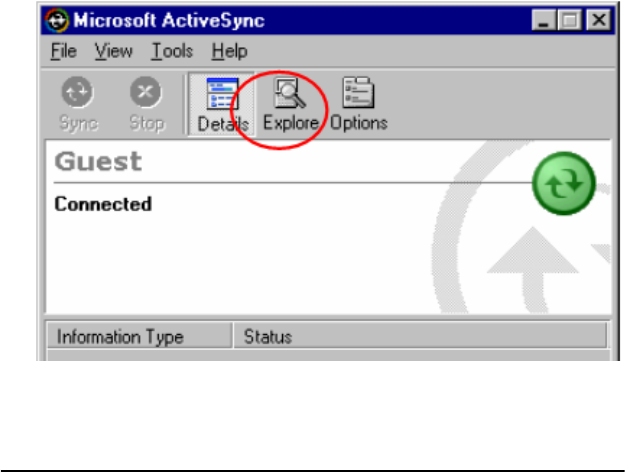Open the Options toolbar icon
This screenshot has height=473, width=625.
(x=358, y=104)
